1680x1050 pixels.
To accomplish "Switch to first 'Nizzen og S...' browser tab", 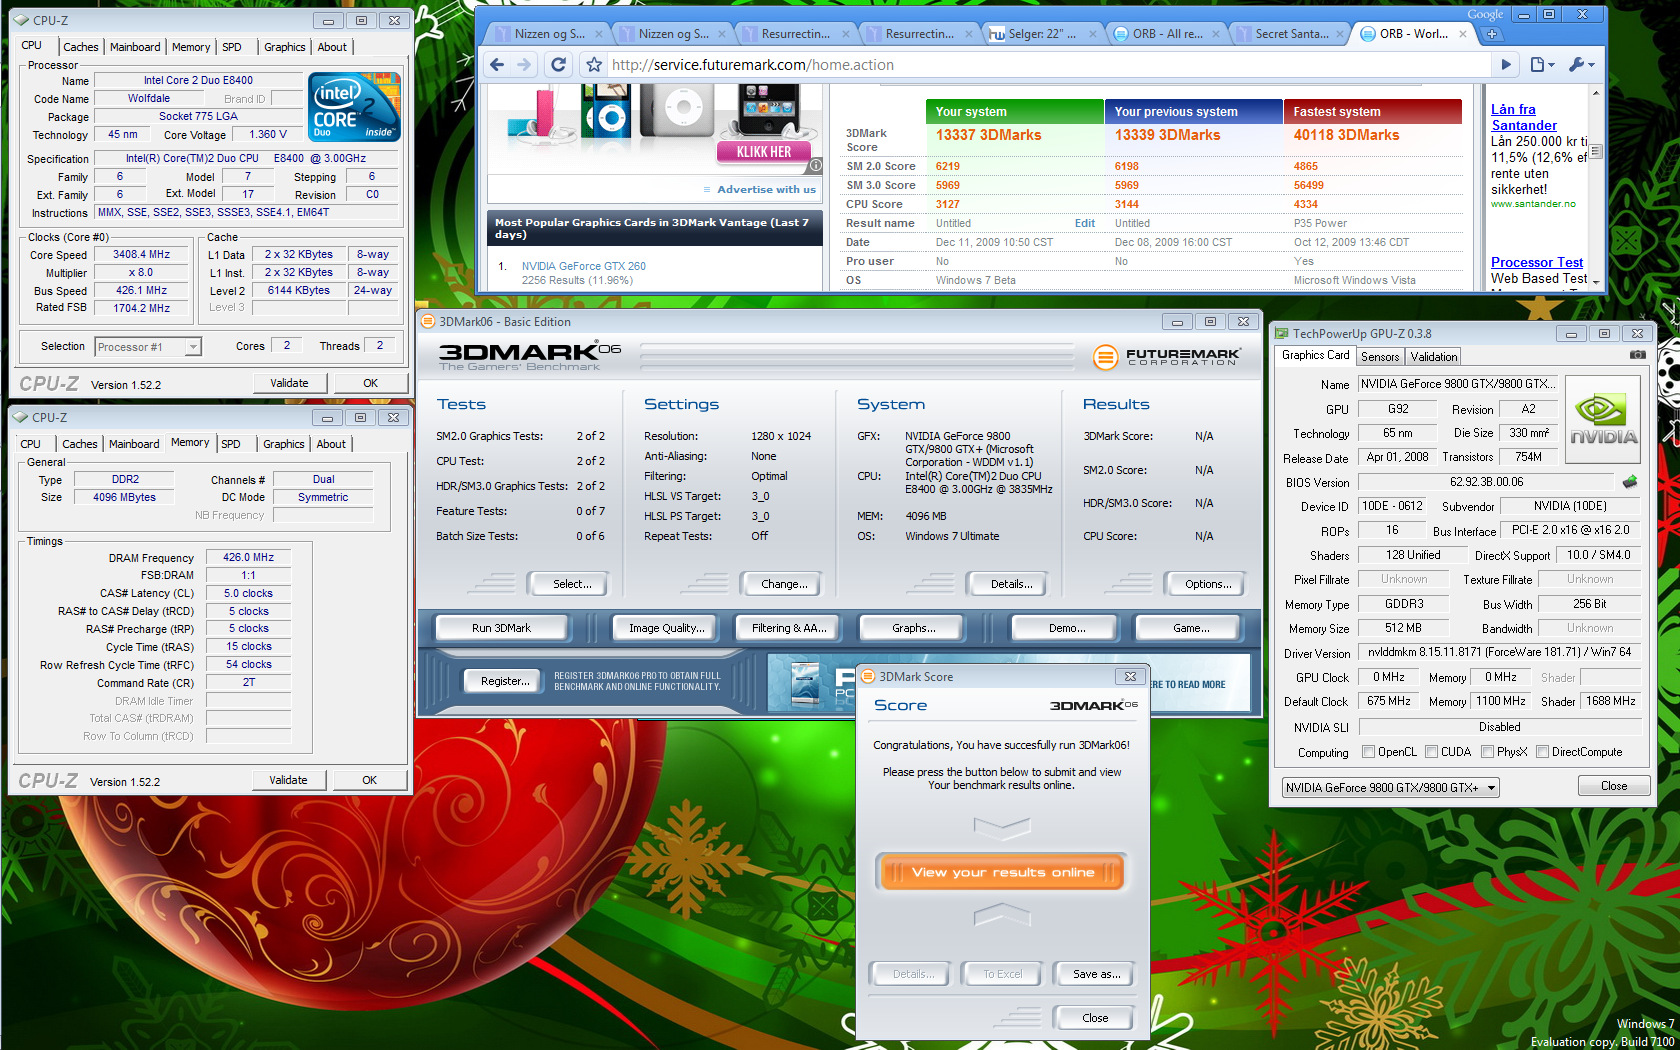I will tap(549, 34).
